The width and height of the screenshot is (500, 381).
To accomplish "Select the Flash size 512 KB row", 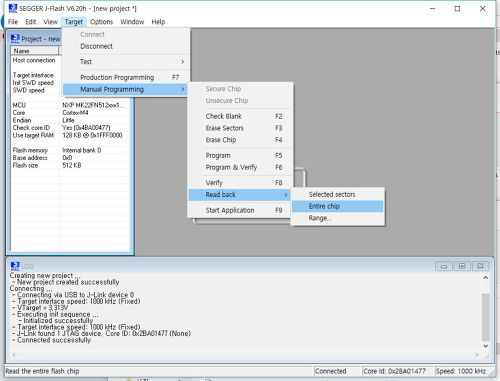I will click(x=70, y=165).
